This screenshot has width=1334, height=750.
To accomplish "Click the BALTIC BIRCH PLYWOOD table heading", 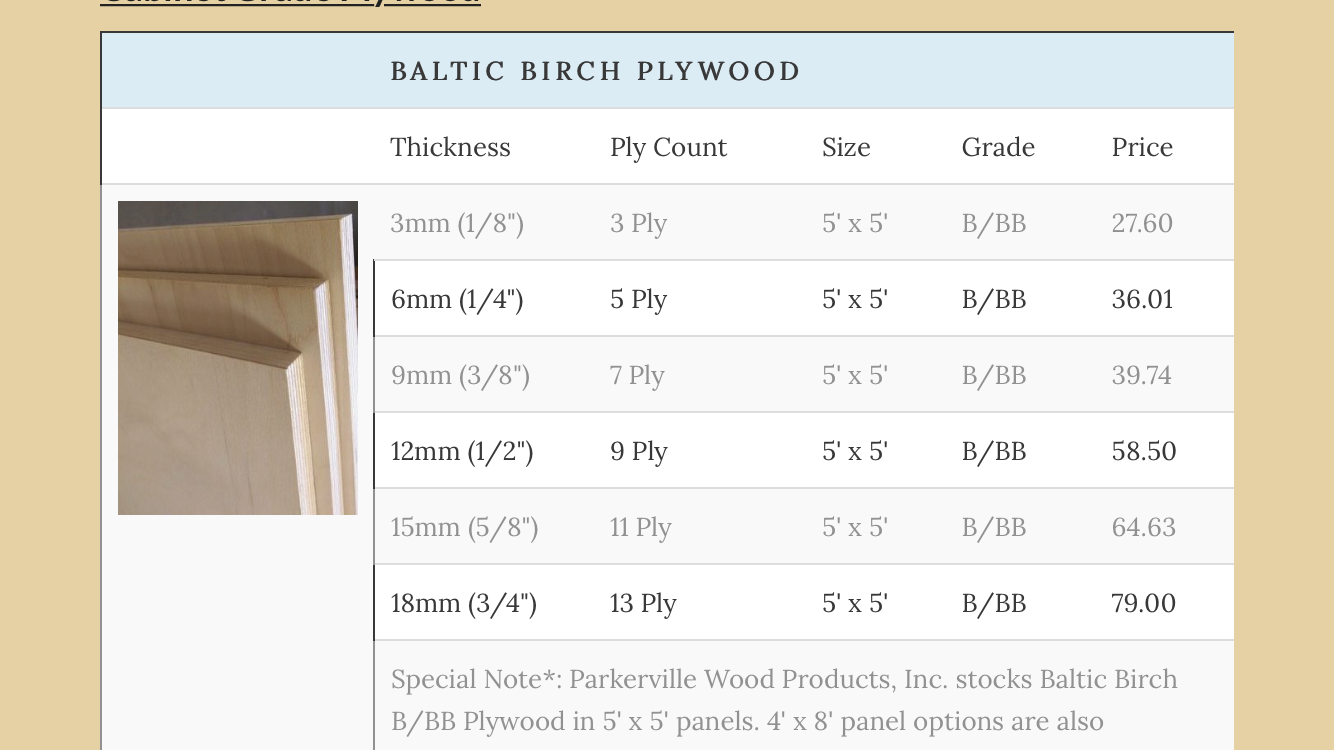I will pyautogui.click(x=596, y=71).
